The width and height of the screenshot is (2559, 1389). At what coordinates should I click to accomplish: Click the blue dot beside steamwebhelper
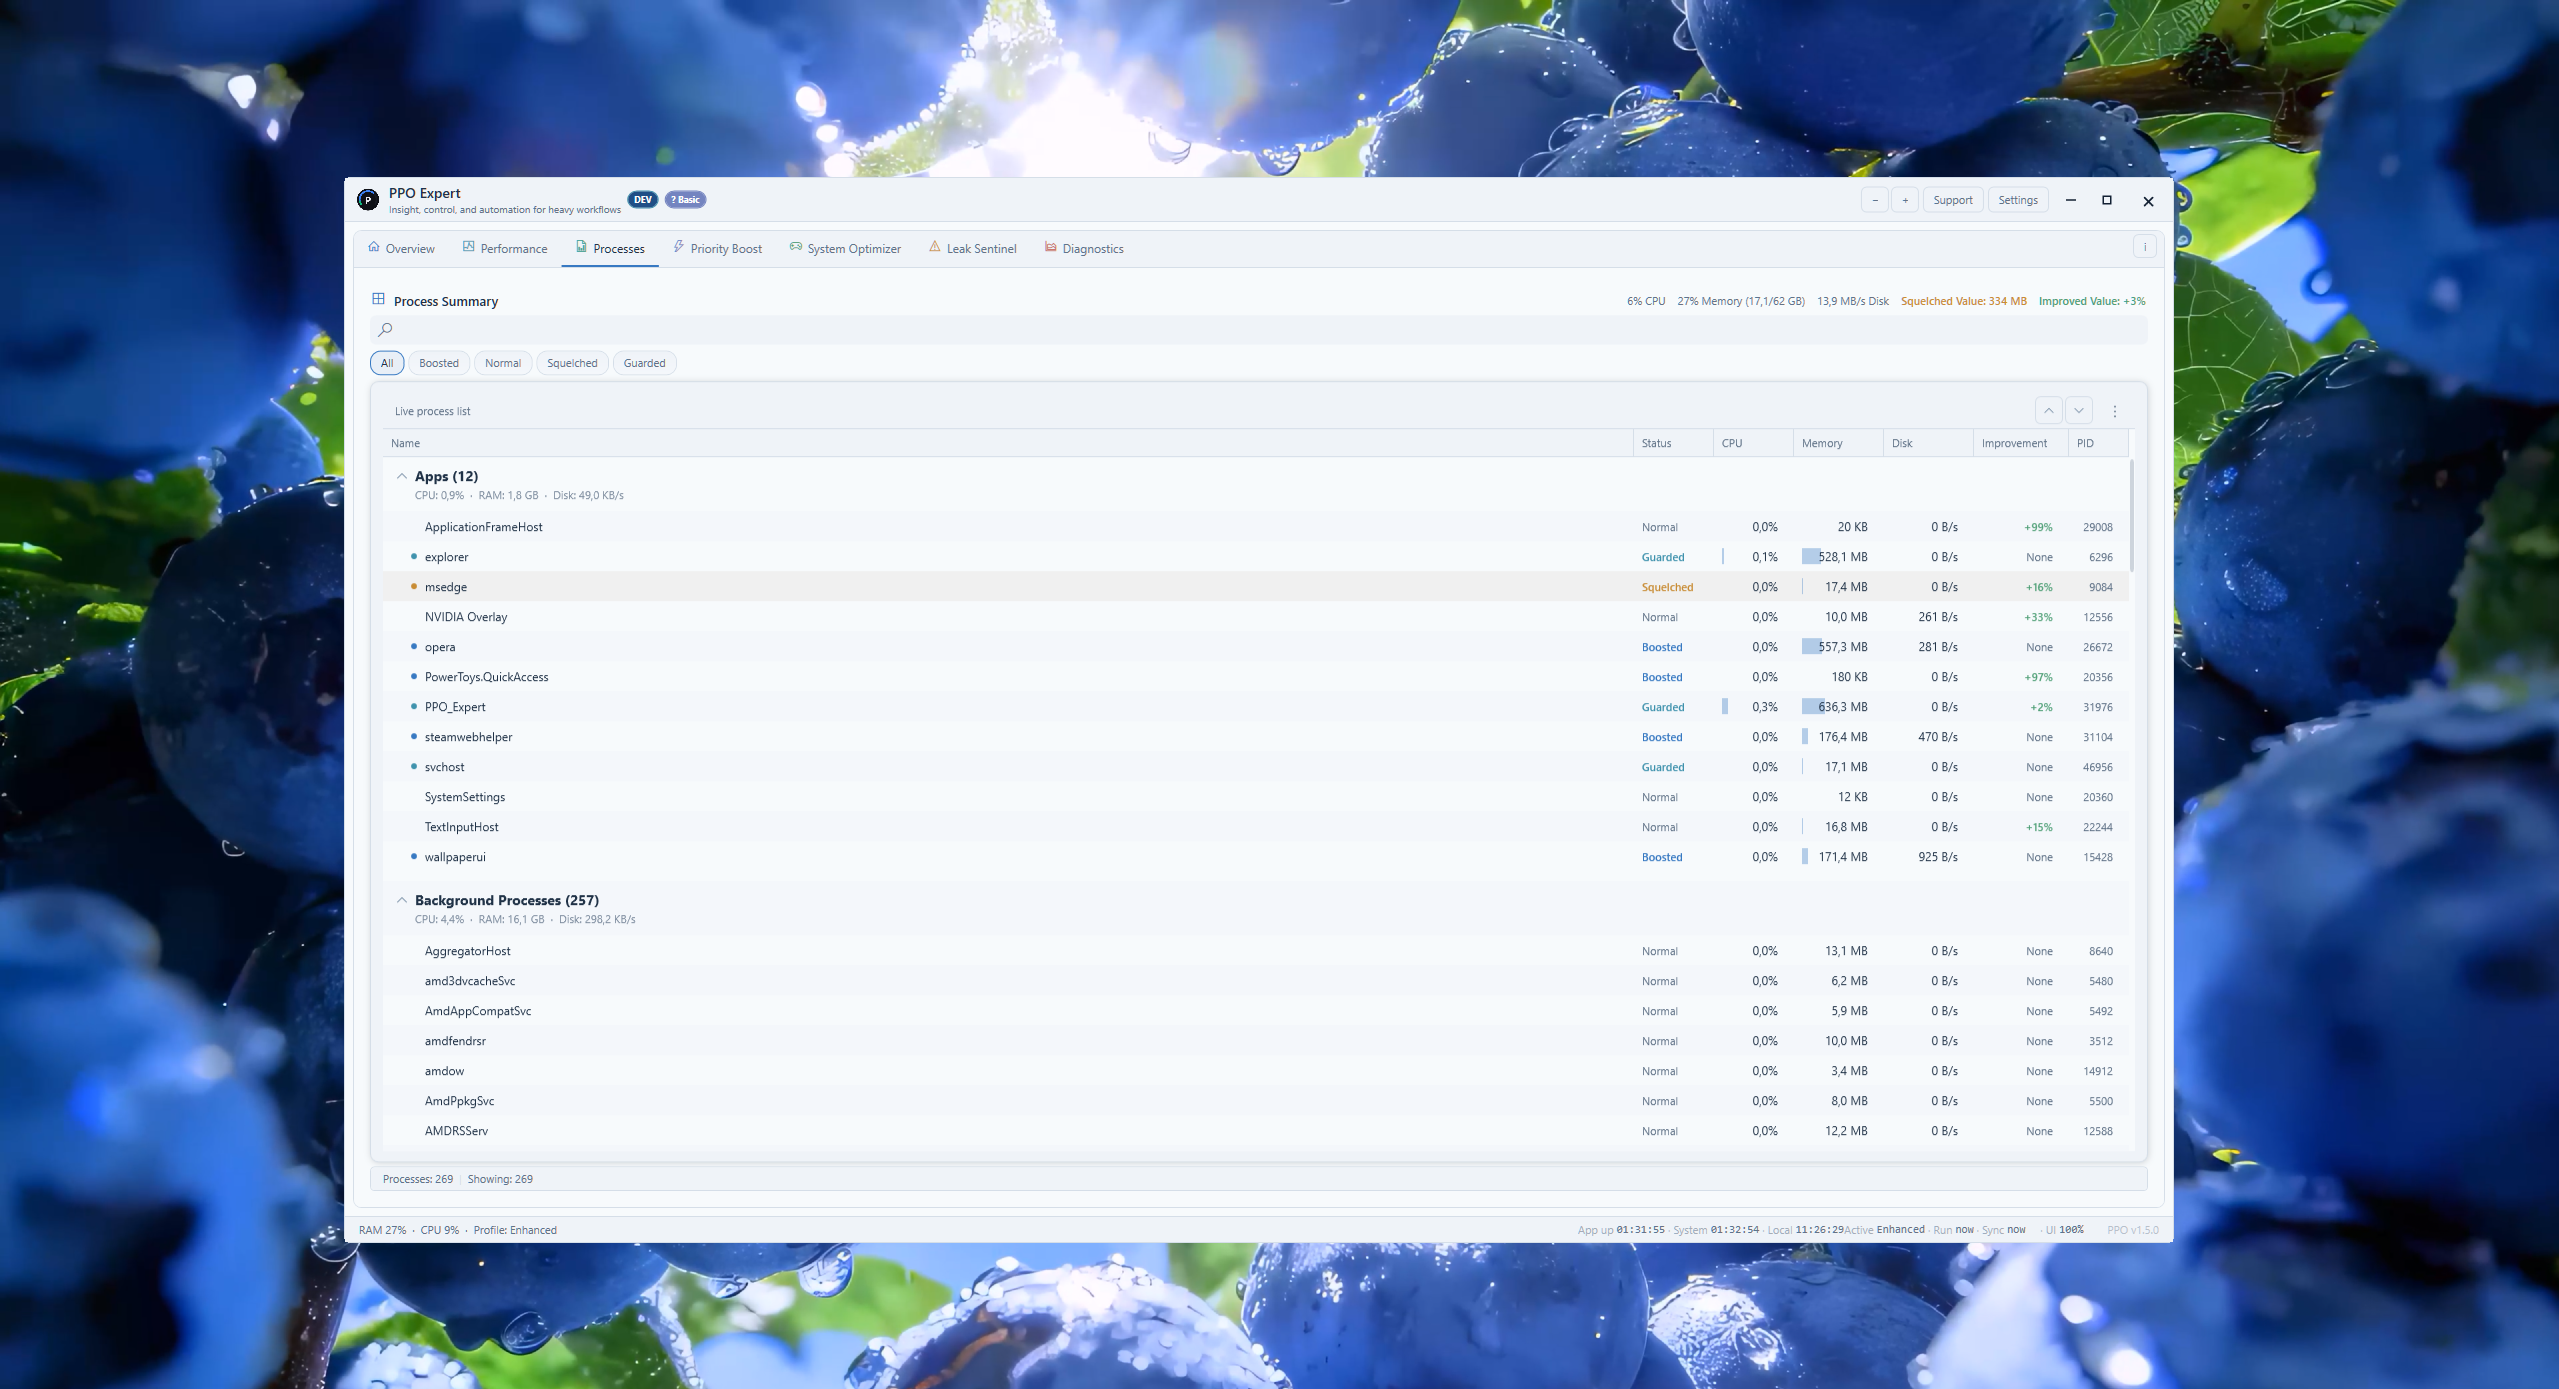click(x=413, y=737)
